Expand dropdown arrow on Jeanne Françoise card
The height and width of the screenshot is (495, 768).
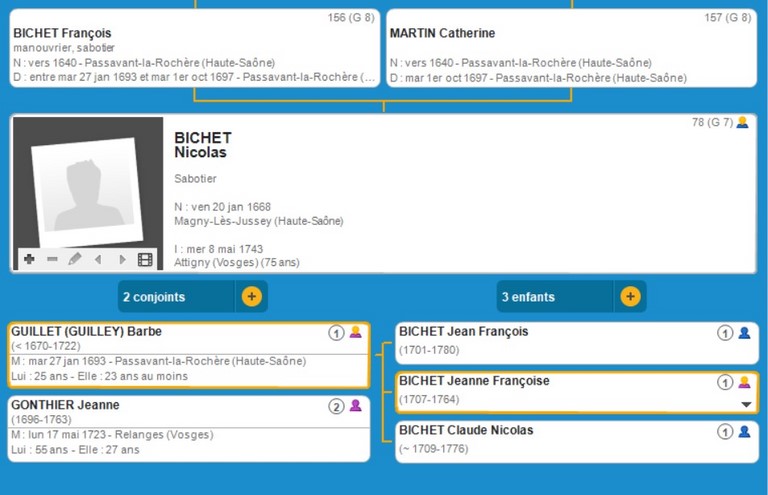click(744, 404)
